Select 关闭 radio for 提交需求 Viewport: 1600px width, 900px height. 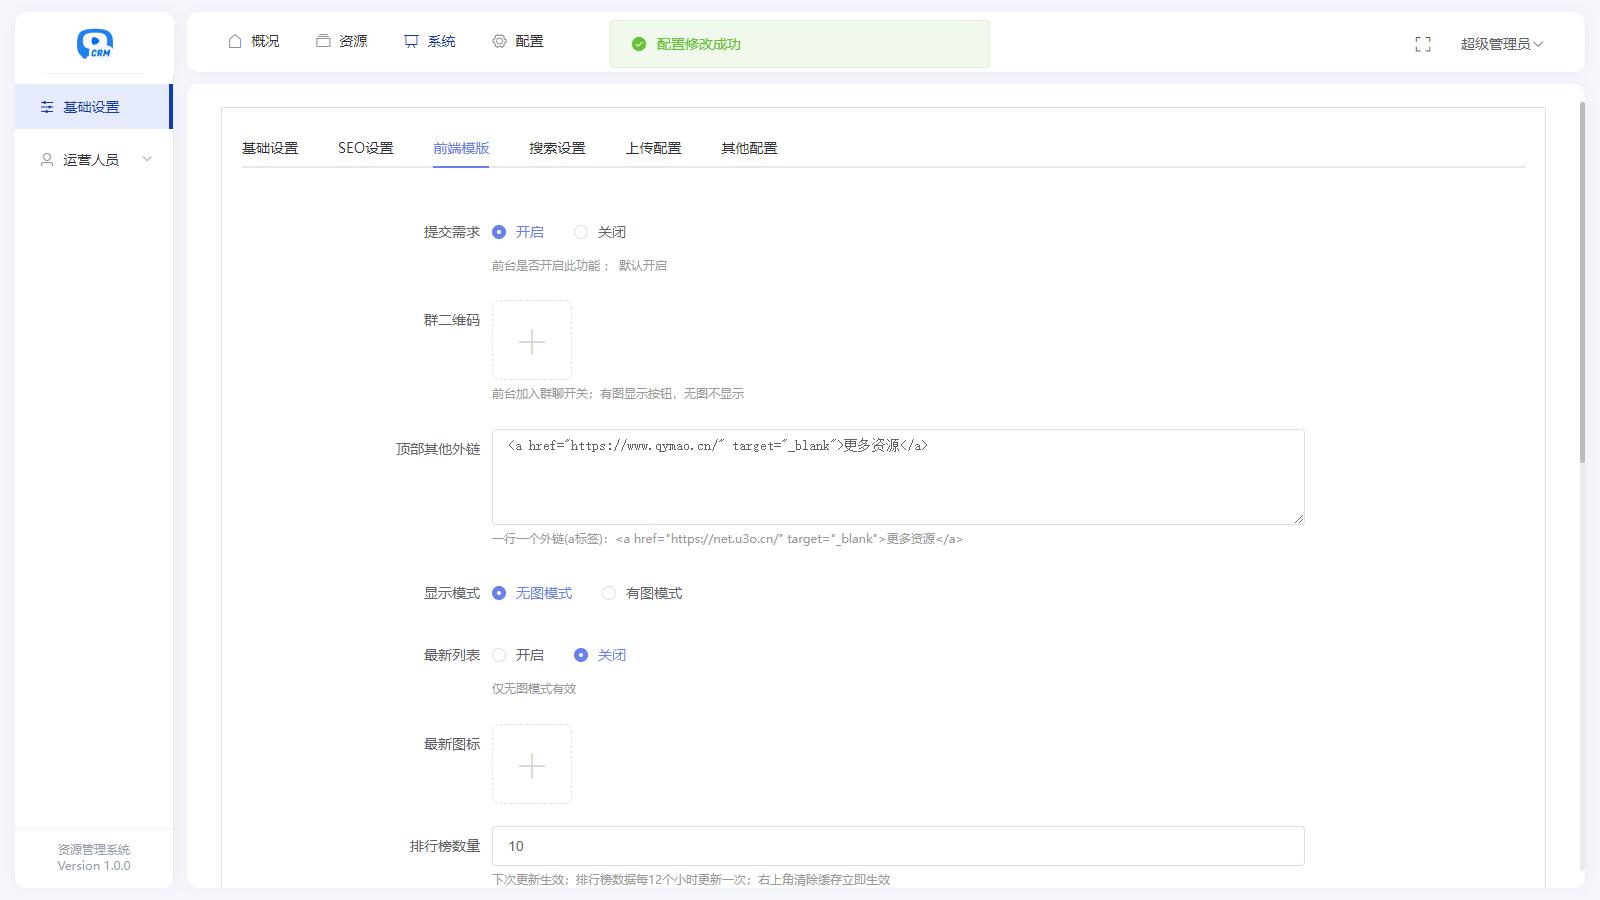click(581, 232)
